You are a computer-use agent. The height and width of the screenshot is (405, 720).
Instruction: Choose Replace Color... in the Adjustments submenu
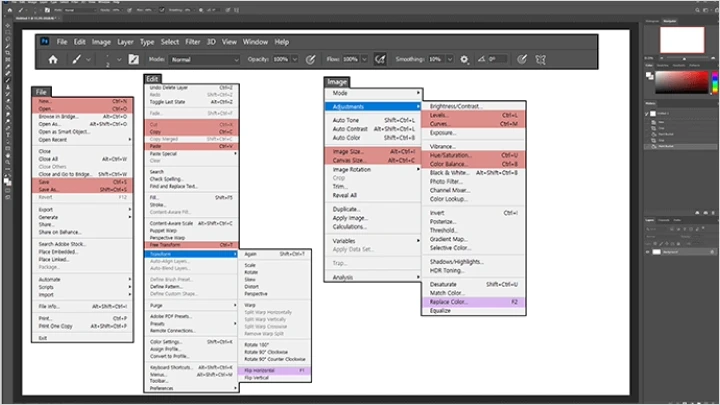(x=473, y=302)
